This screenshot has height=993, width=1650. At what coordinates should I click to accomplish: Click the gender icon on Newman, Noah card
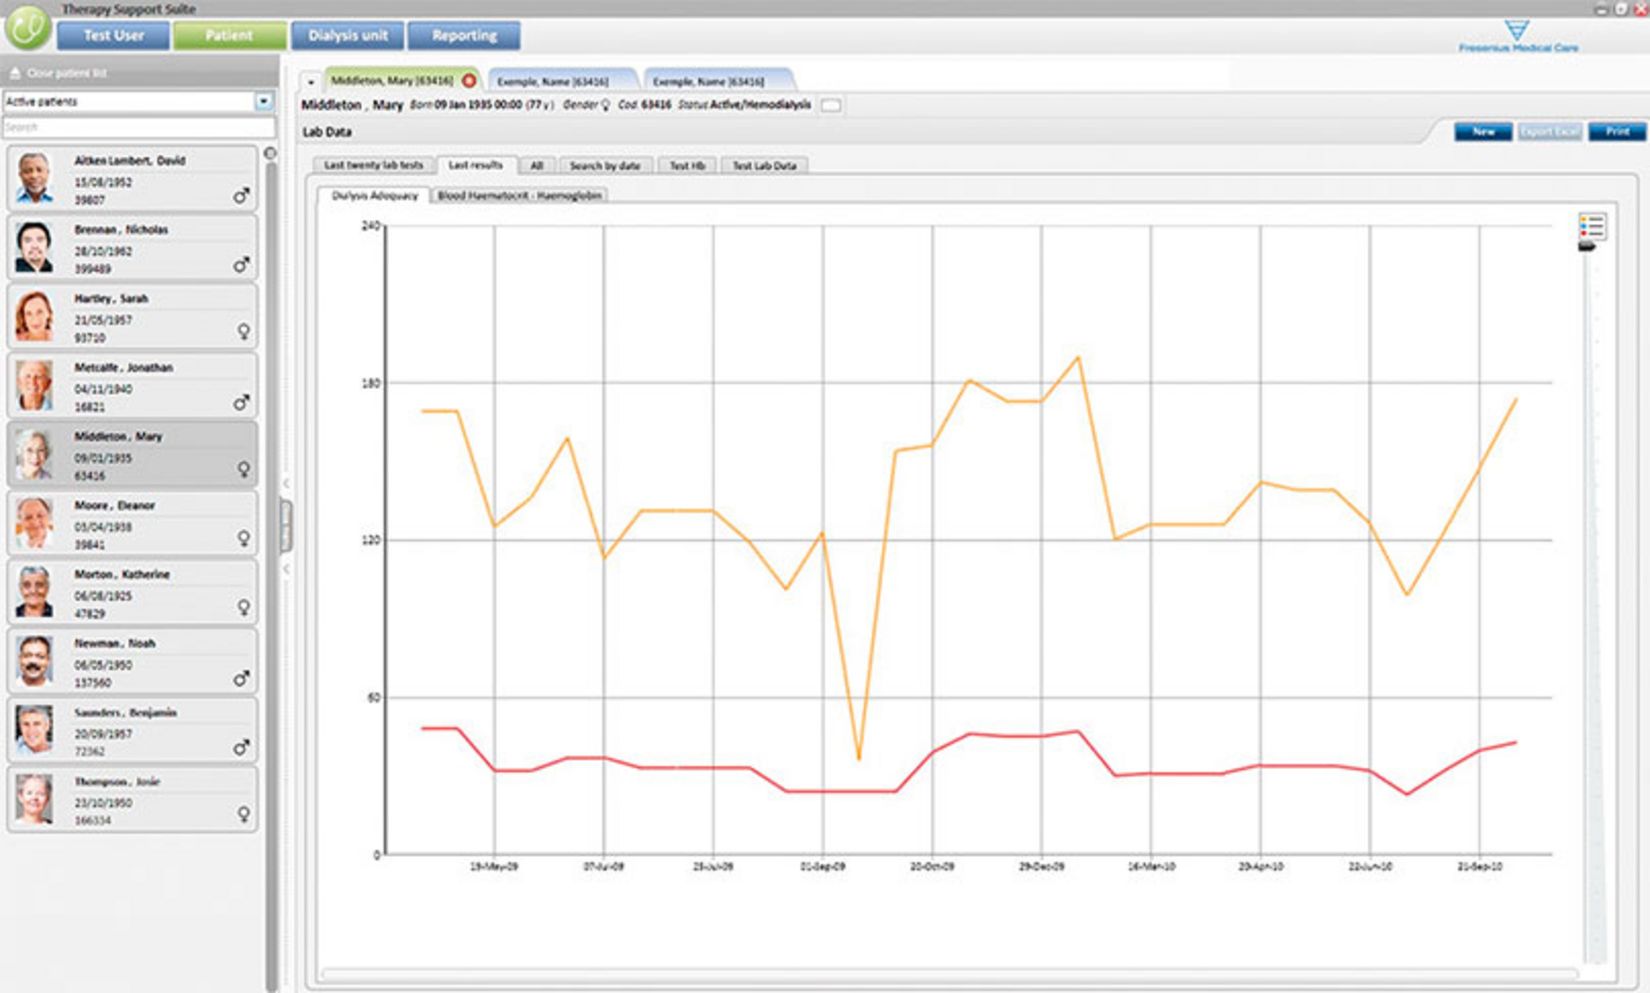241,679
